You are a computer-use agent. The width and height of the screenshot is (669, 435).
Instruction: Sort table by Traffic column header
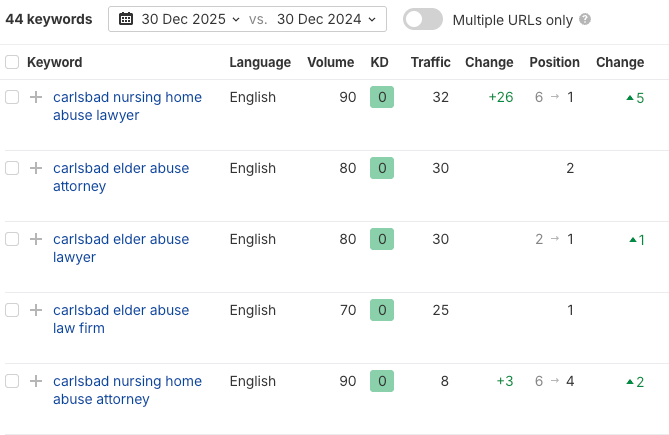(430, 62)
